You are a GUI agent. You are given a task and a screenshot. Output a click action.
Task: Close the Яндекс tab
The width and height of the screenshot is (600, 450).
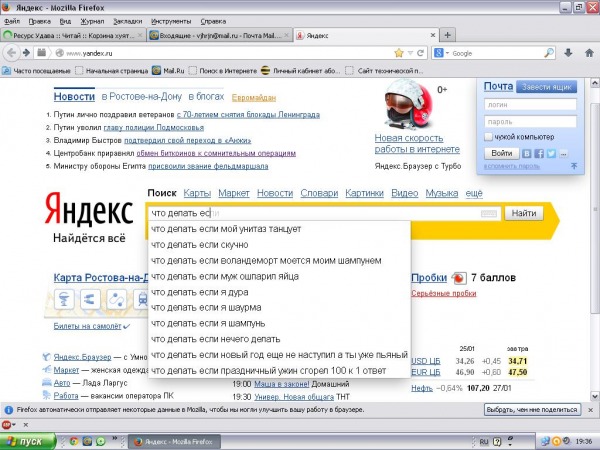pyautogui.click(x=433, y=35)
